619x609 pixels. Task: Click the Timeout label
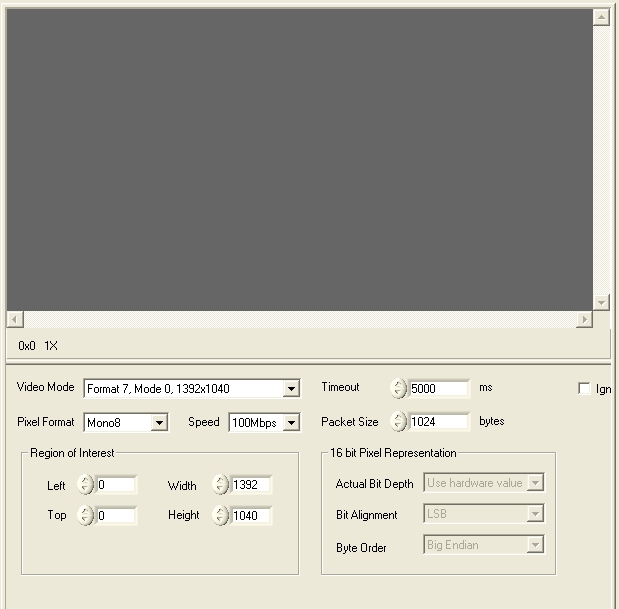(x=340, y=387)
